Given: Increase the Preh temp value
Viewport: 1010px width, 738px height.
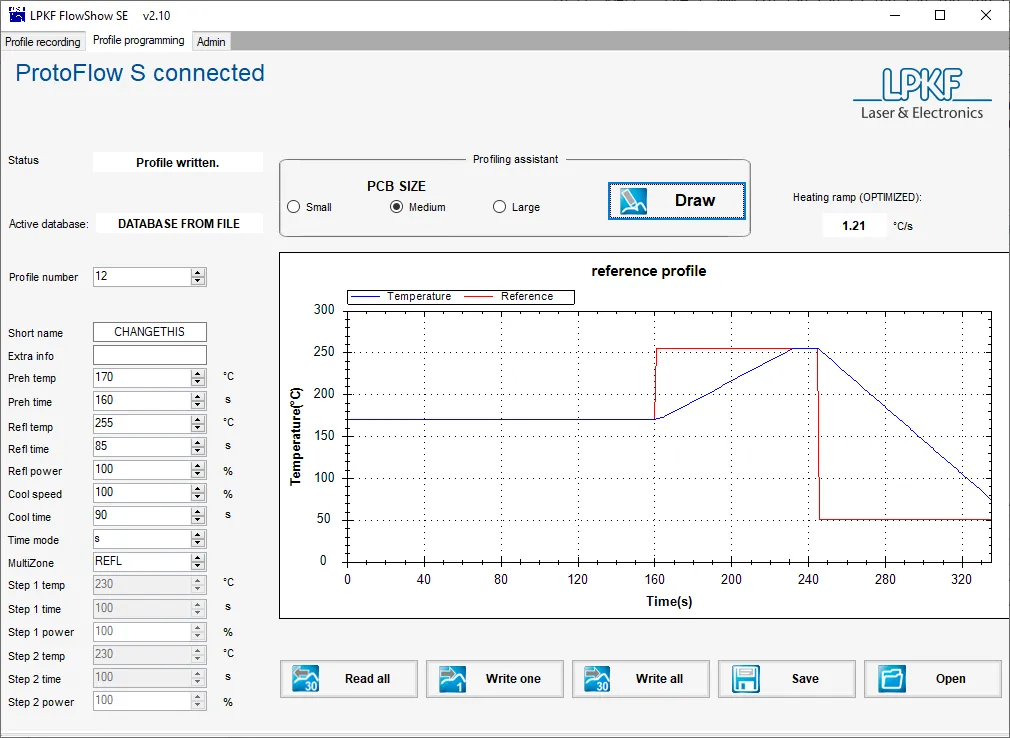Looking at the screenshot, I should pyautogui.click(x=198, y=374).
